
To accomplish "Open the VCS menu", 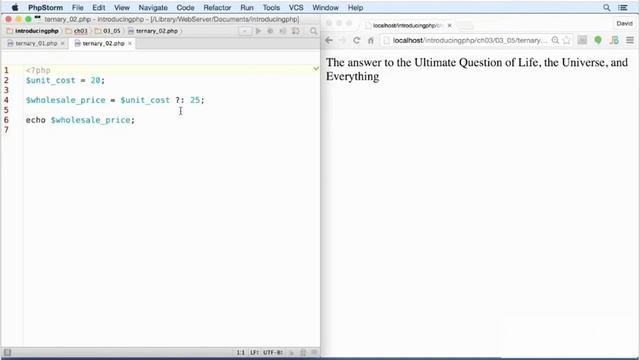I will [x=296, y=7].
